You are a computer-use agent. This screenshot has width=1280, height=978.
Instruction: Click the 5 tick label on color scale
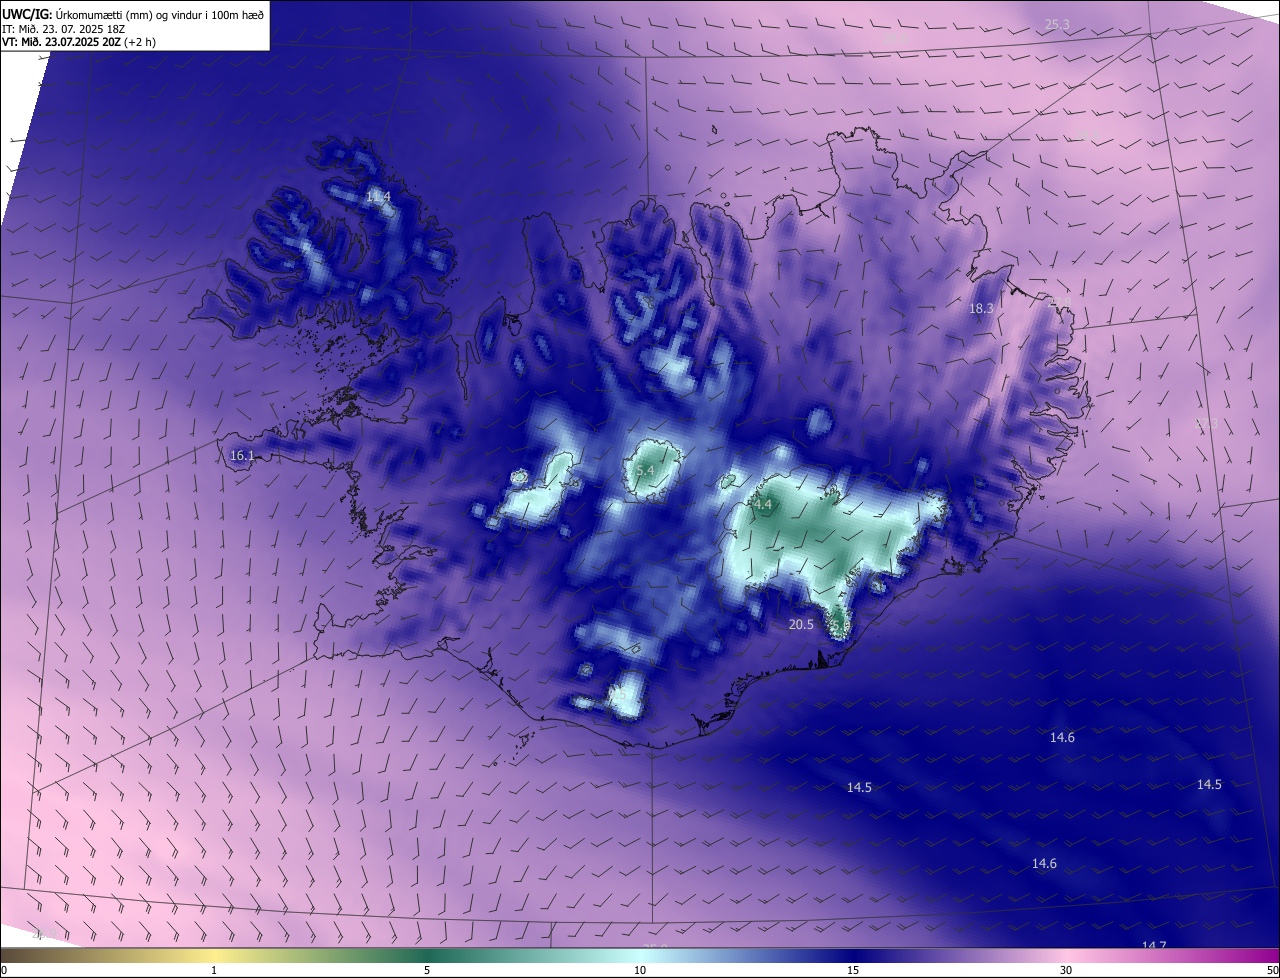(x=427, y=970)
